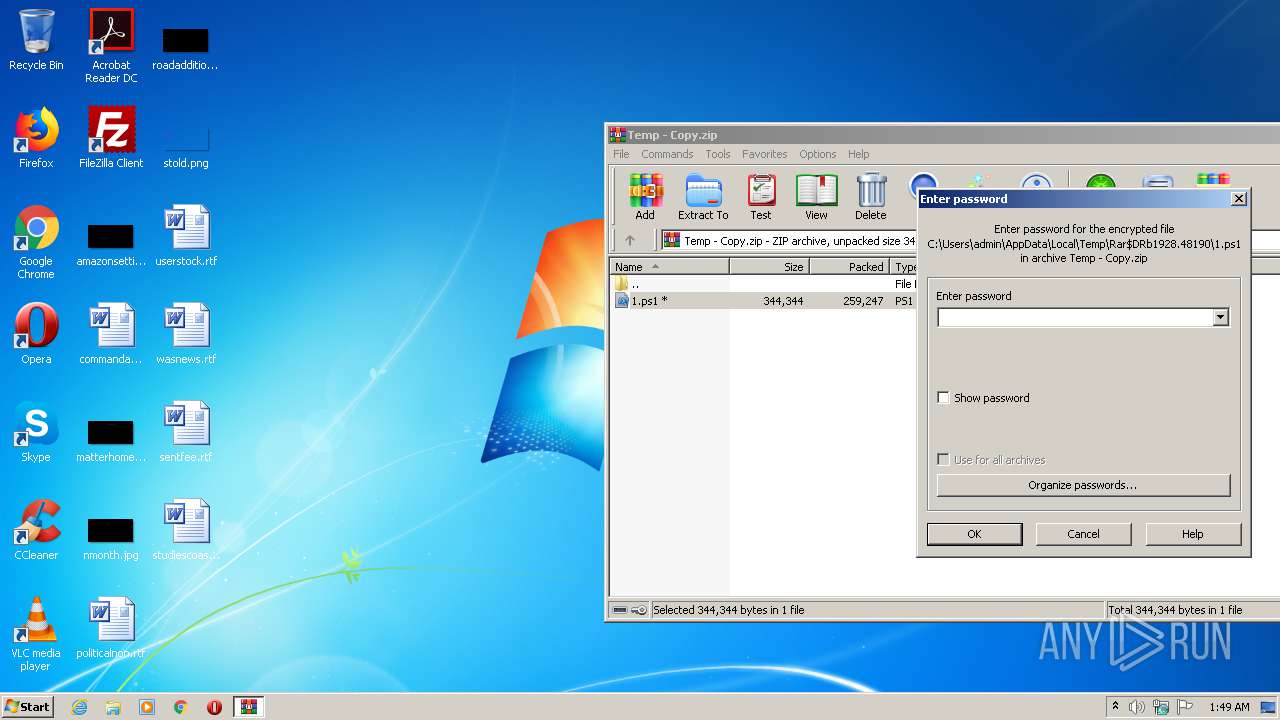This screenshot has width=1280, height=720.
Task: Select the 1.ps1 file icon in the archive list
Action: [x=622, y=300]
